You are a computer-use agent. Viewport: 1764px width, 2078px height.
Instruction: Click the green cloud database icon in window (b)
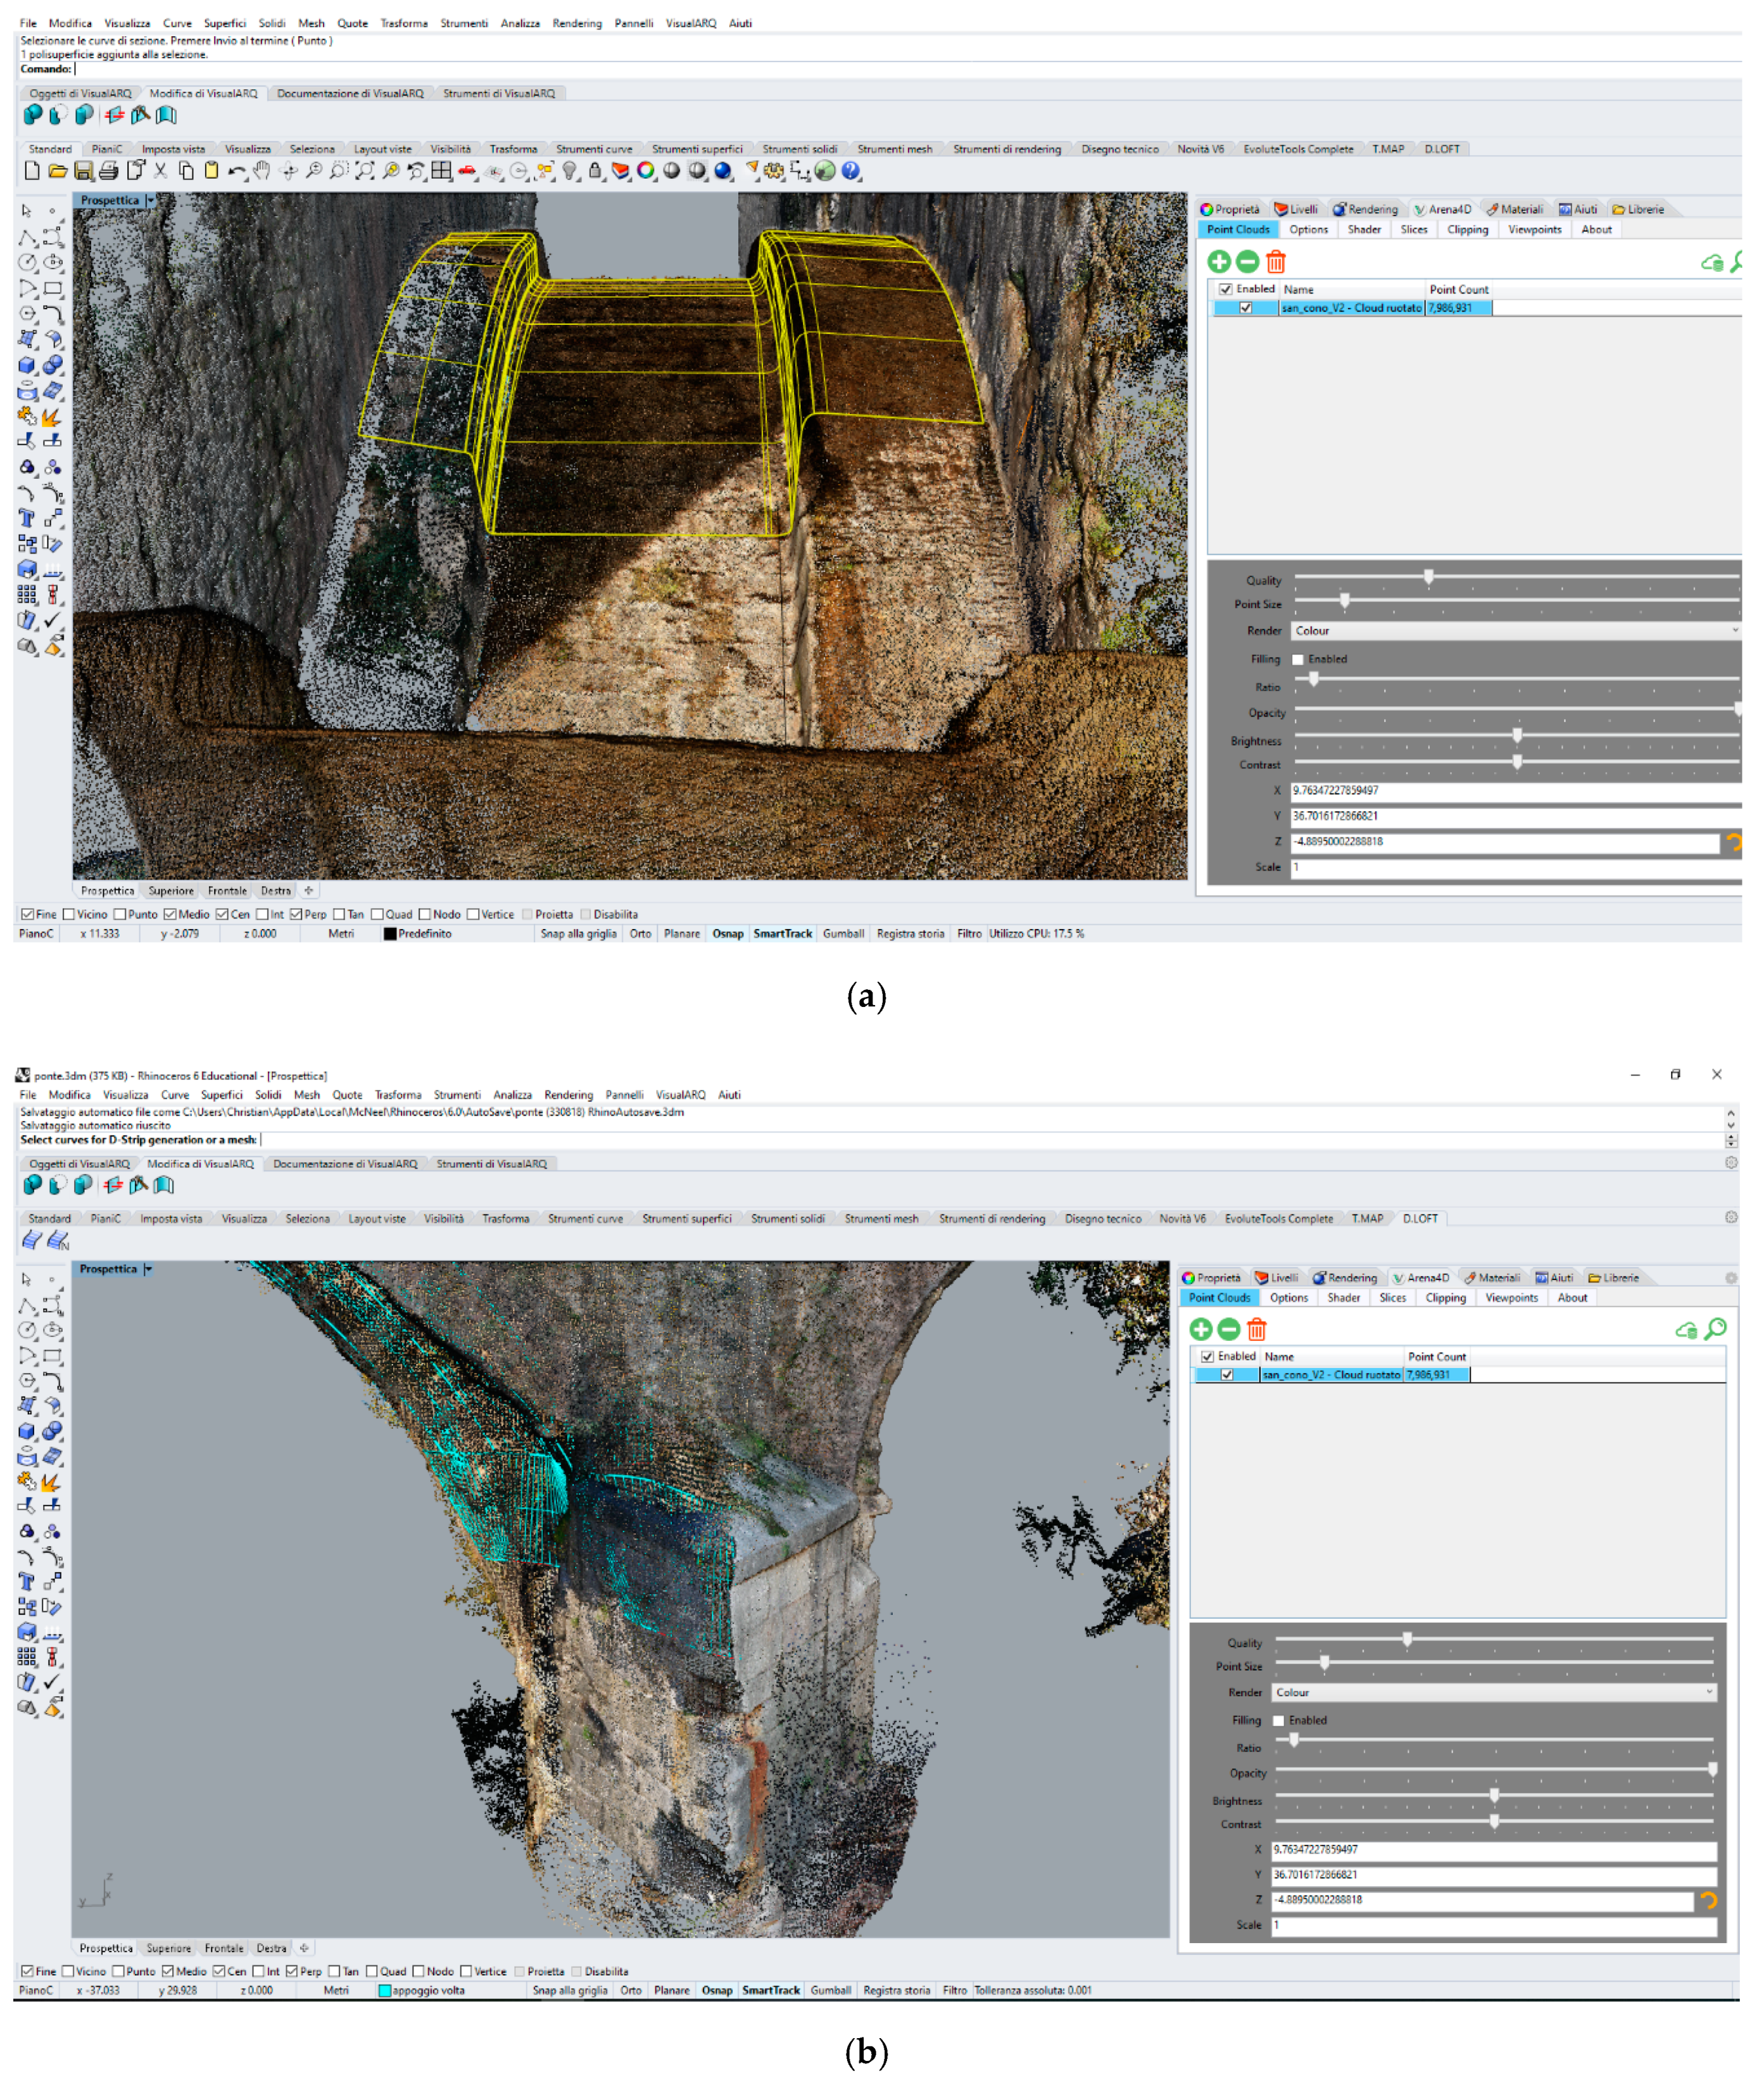1686,1330
